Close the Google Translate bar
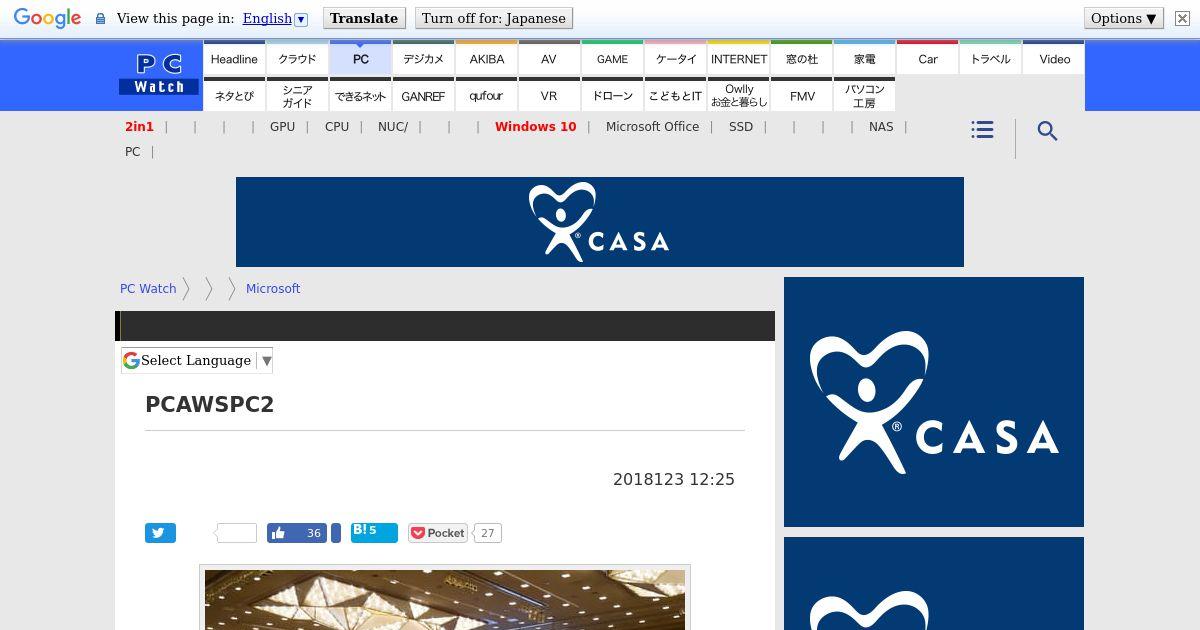Screen dimensions: 1200x630 [x=1182, y=18]
